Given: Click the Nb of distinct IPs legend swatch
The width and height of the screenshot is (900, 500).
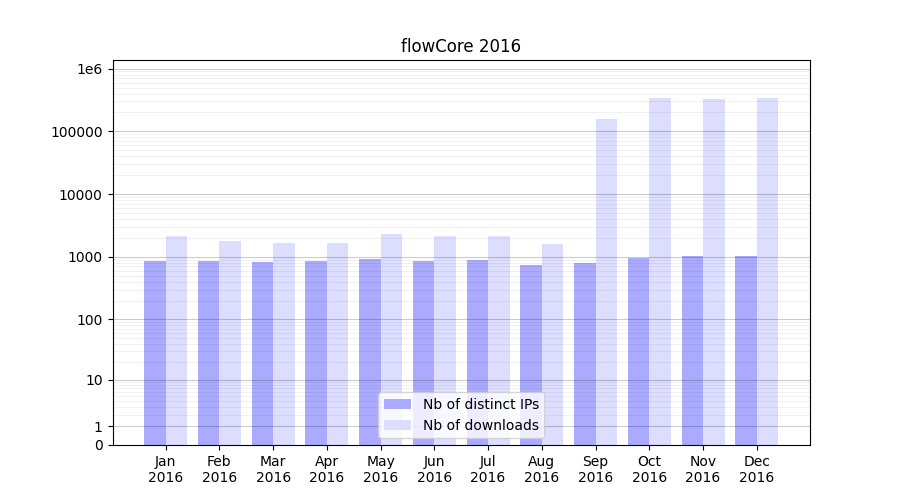Looking at the screenshot, I should [x=397, y=404].
